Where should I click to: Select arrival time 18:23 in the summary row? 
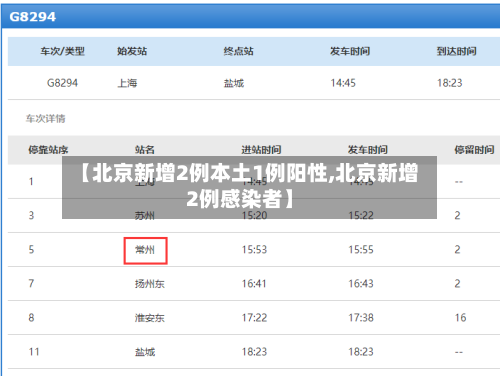[450, 83]
